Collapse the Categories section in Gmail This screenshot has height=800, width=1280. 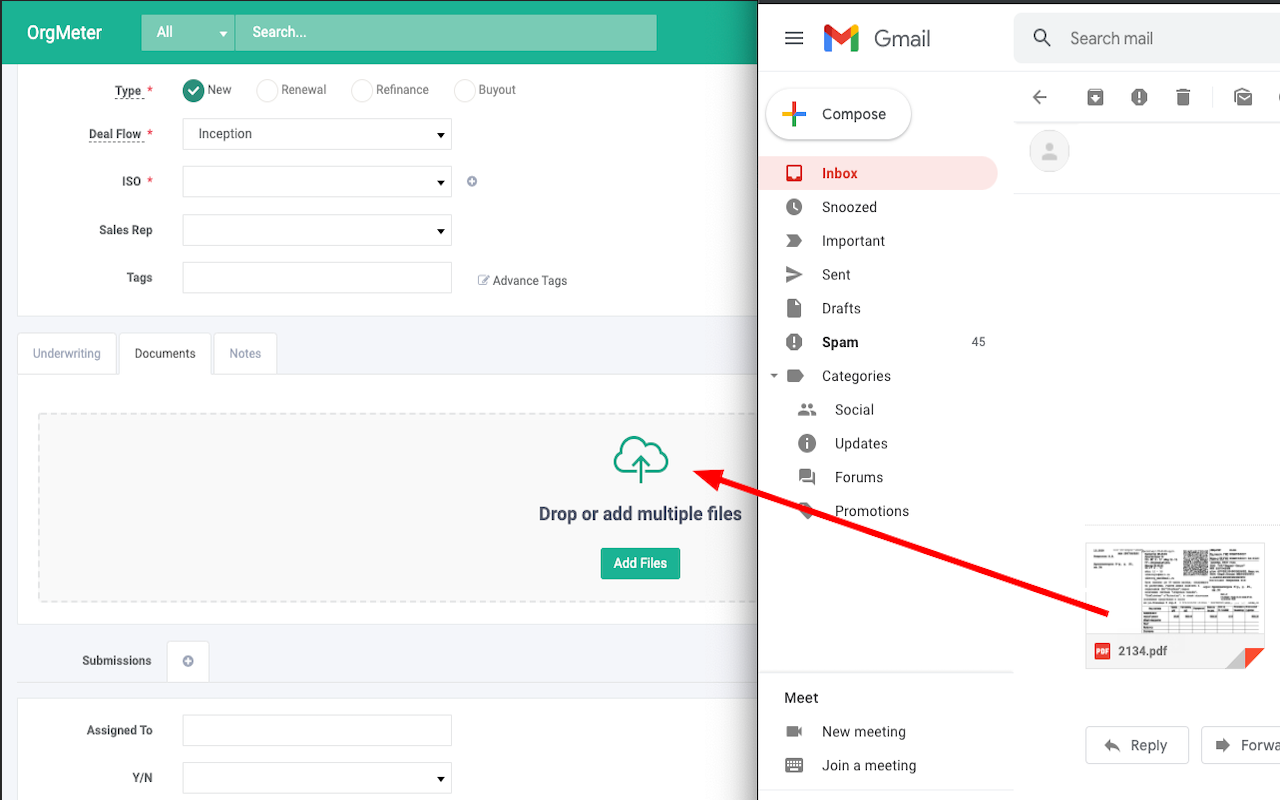click(774, 375)
